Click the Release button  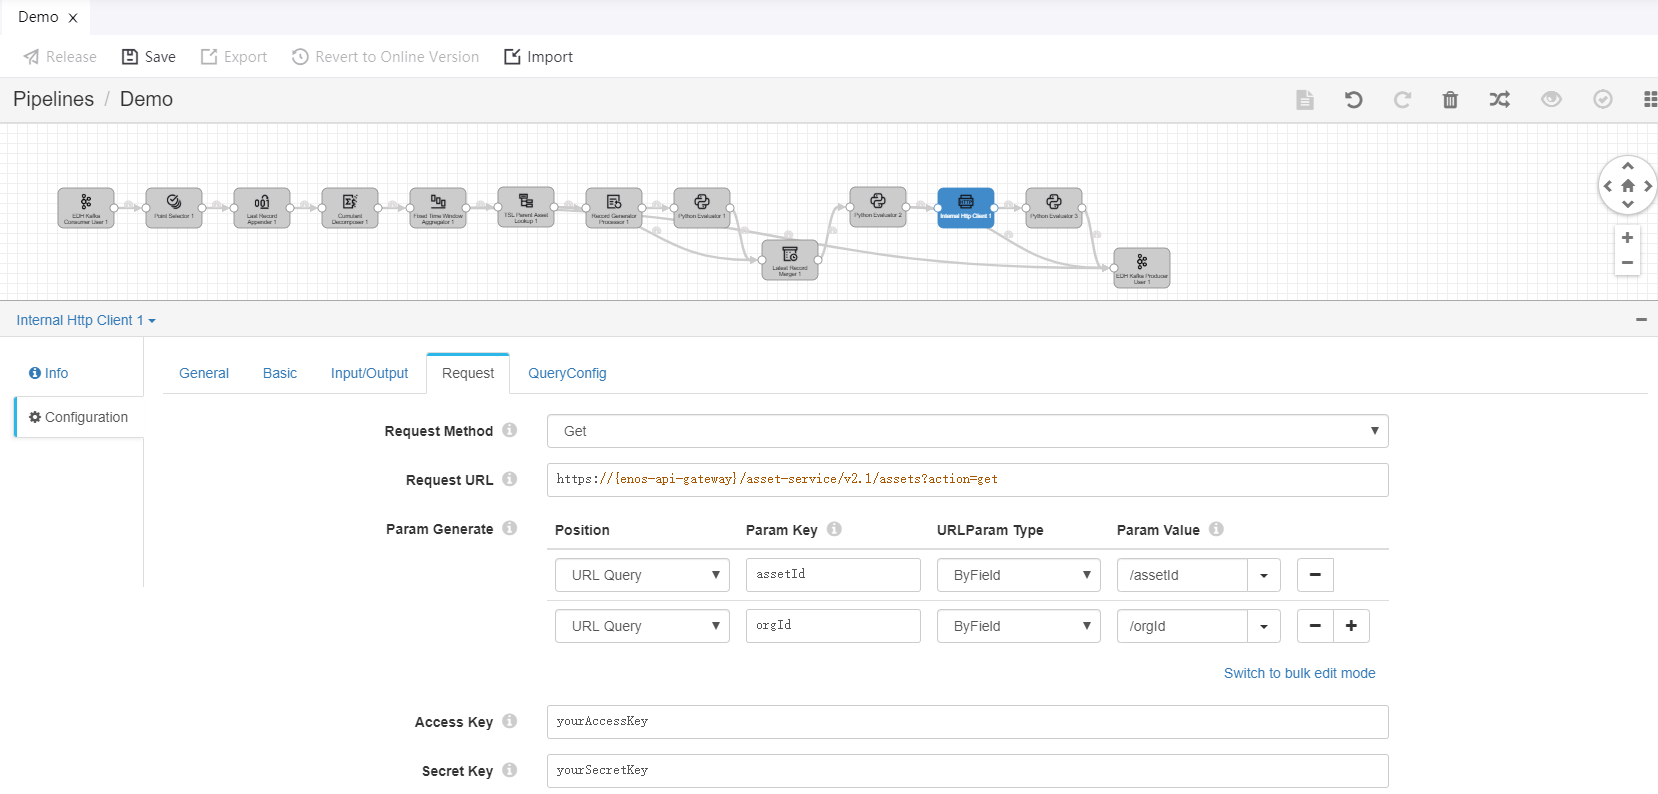coord(60,57)
